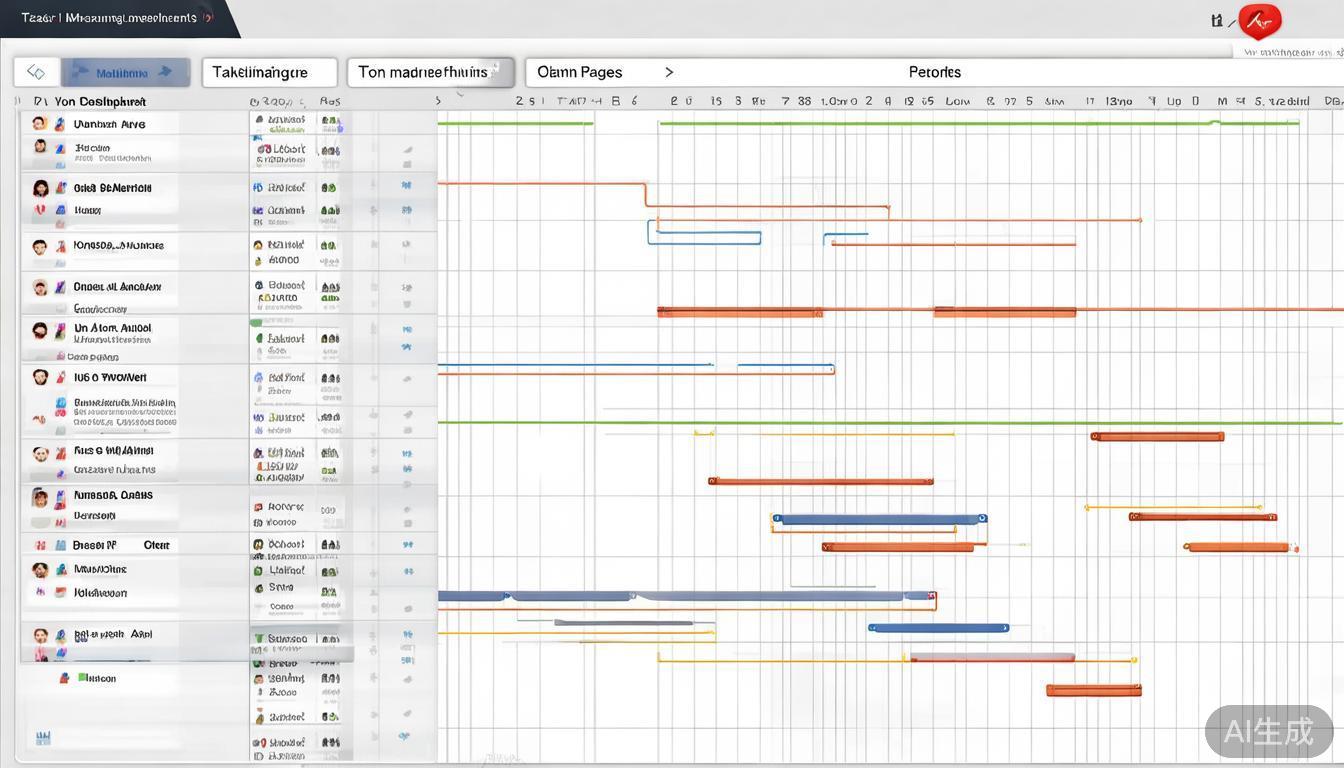Screen dimensions: 1344x768
Task: Click the 'Von Desinphsrat' column header
Action: (100, 101)
